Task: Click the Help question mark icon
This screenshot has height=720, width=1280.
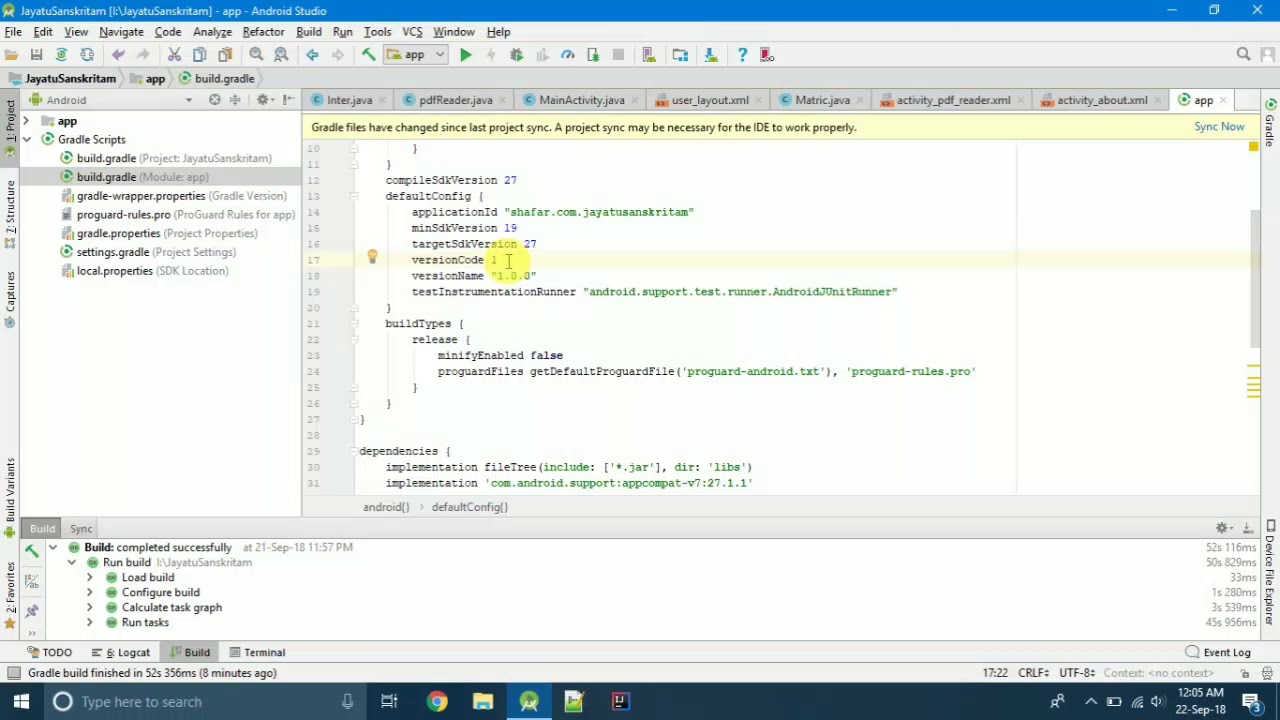Action: 742,55
